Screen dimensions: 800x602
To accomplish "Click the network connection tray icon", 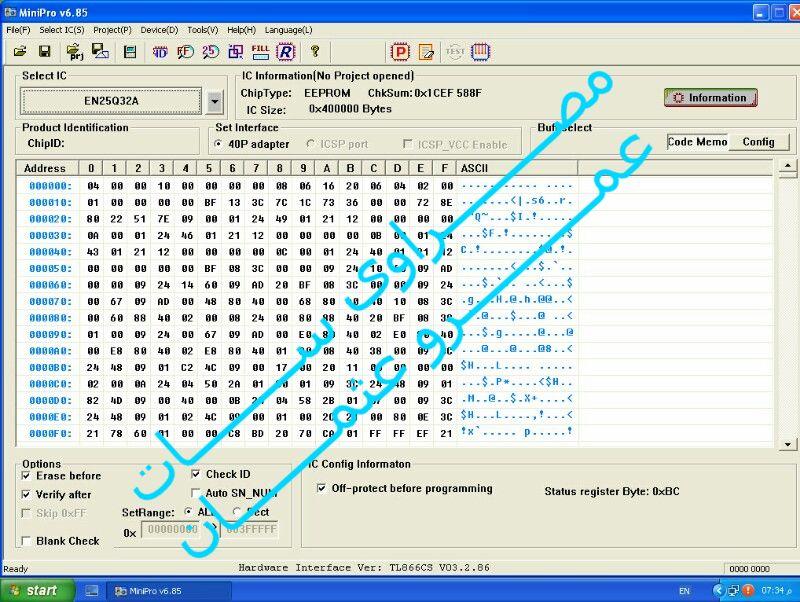I will click(x=734, y=590).
